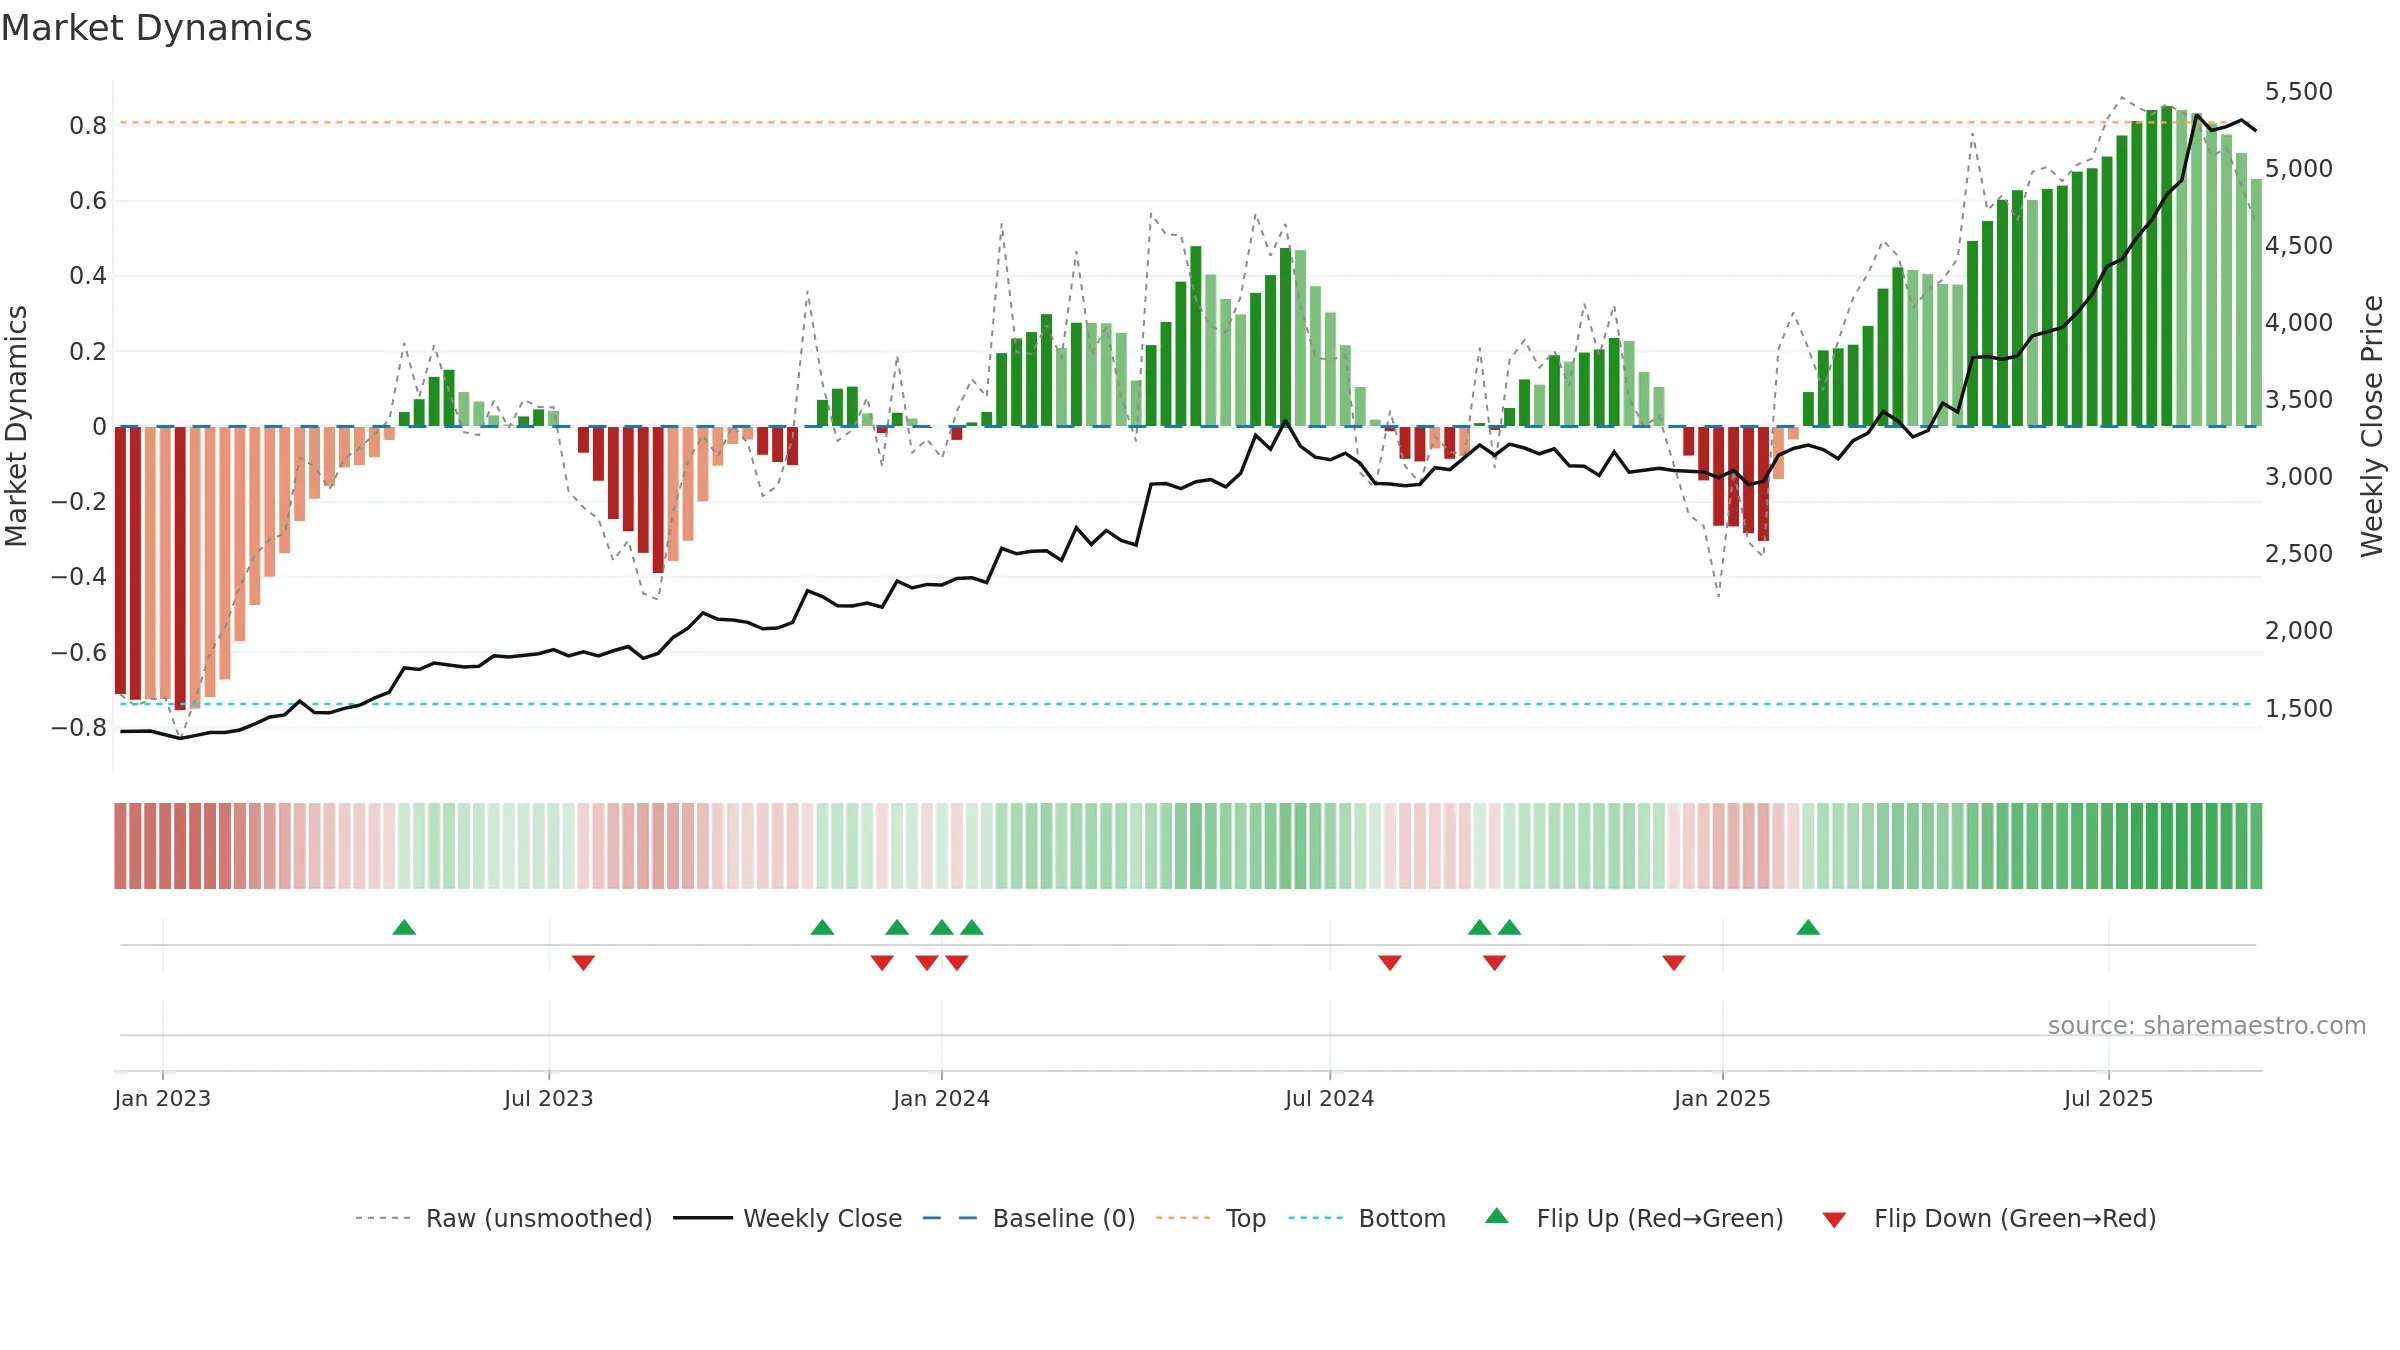Click the −0.4 tick on left axis

[x=79, y=577]
